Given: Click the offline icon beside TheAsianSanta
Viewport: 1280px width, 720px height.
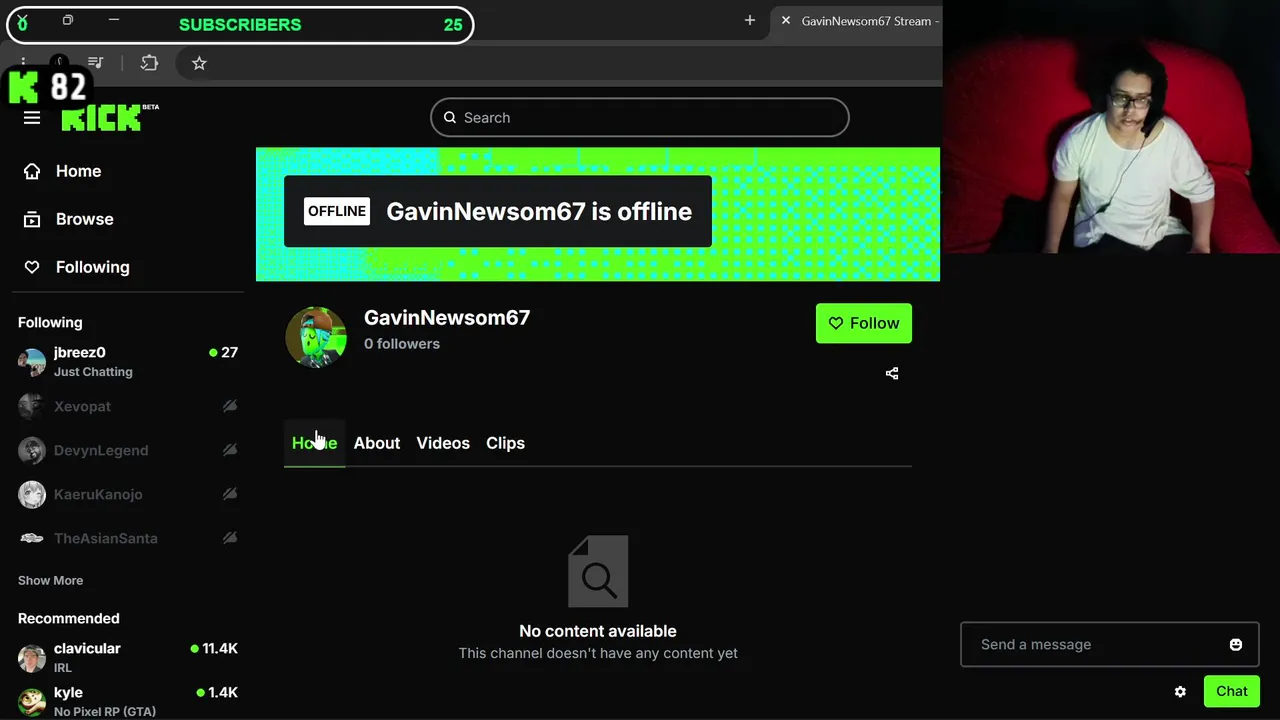Looking at the screenshot, I should pos(230,538).
